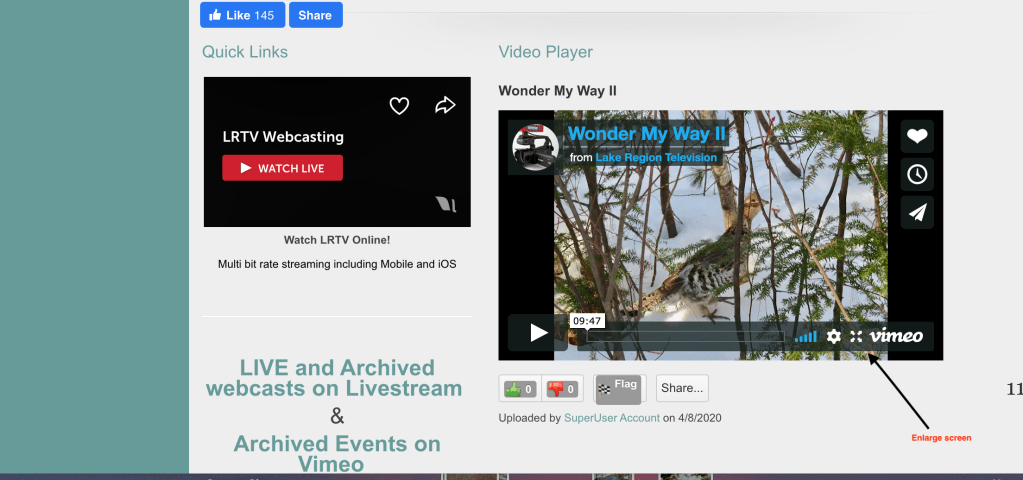Like the video with Vimeo heart icon

click(x=917, y=137)
